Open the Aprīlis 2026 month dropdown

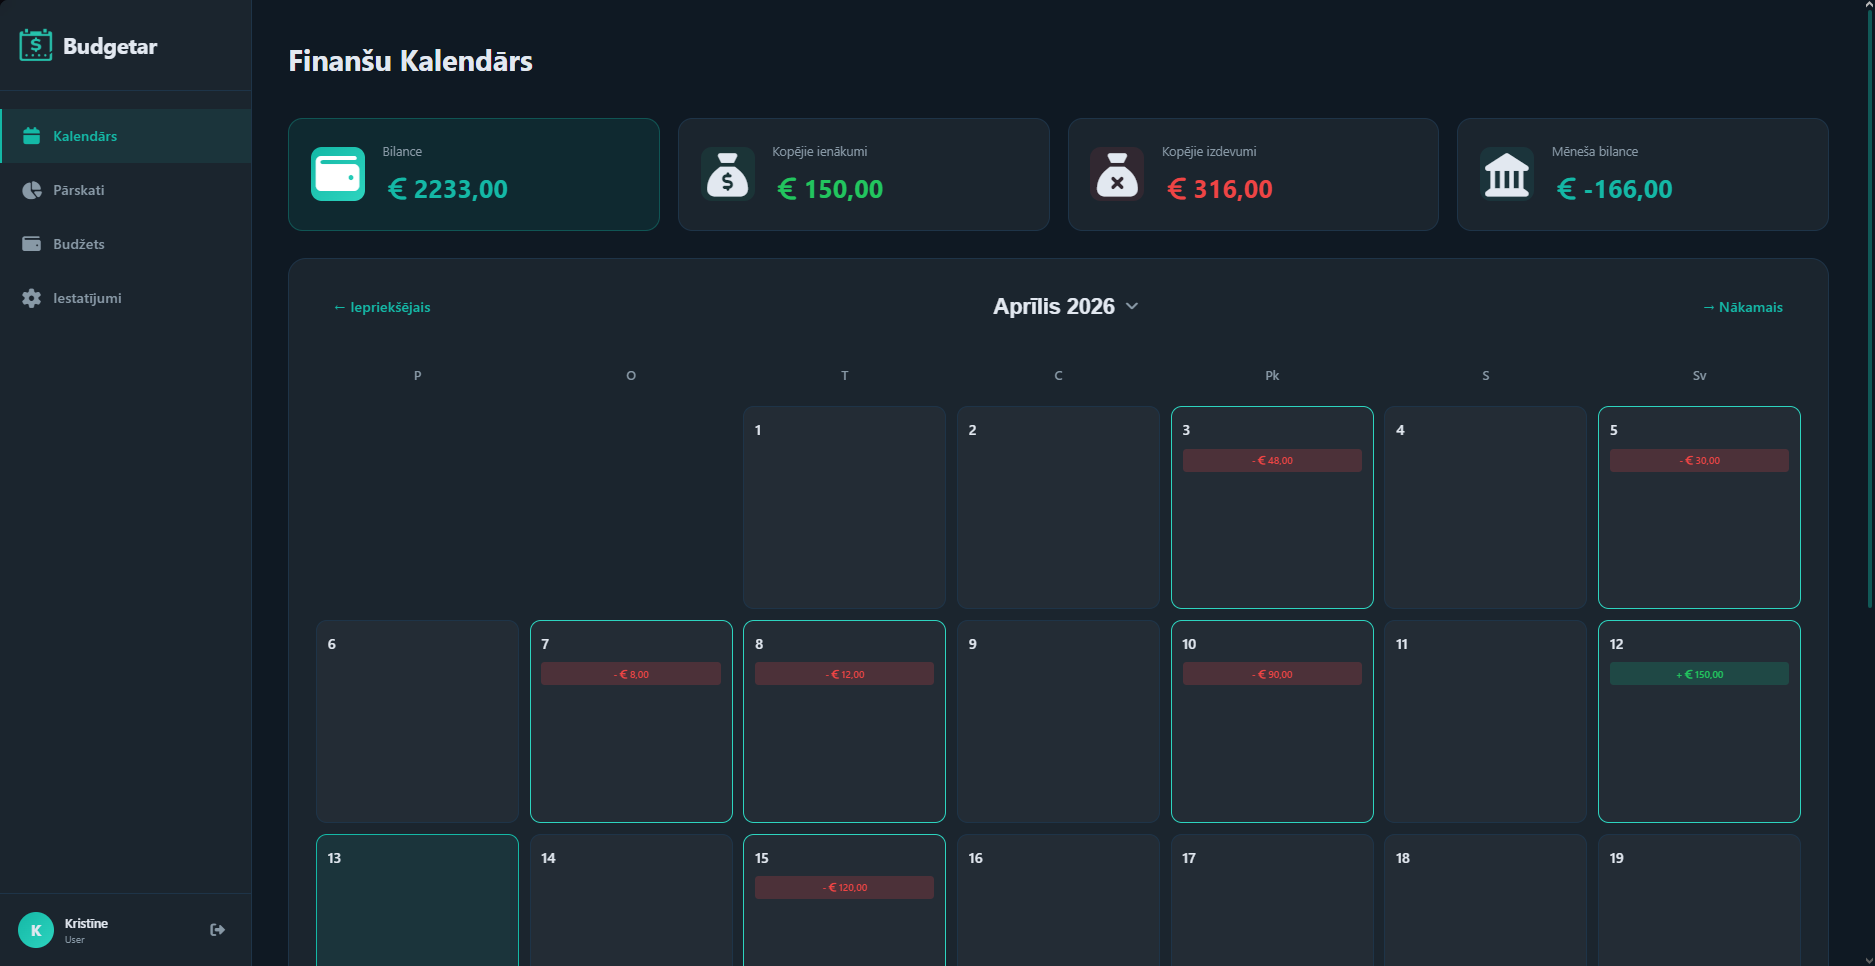pyautogui.click(x=1065, y=306)
